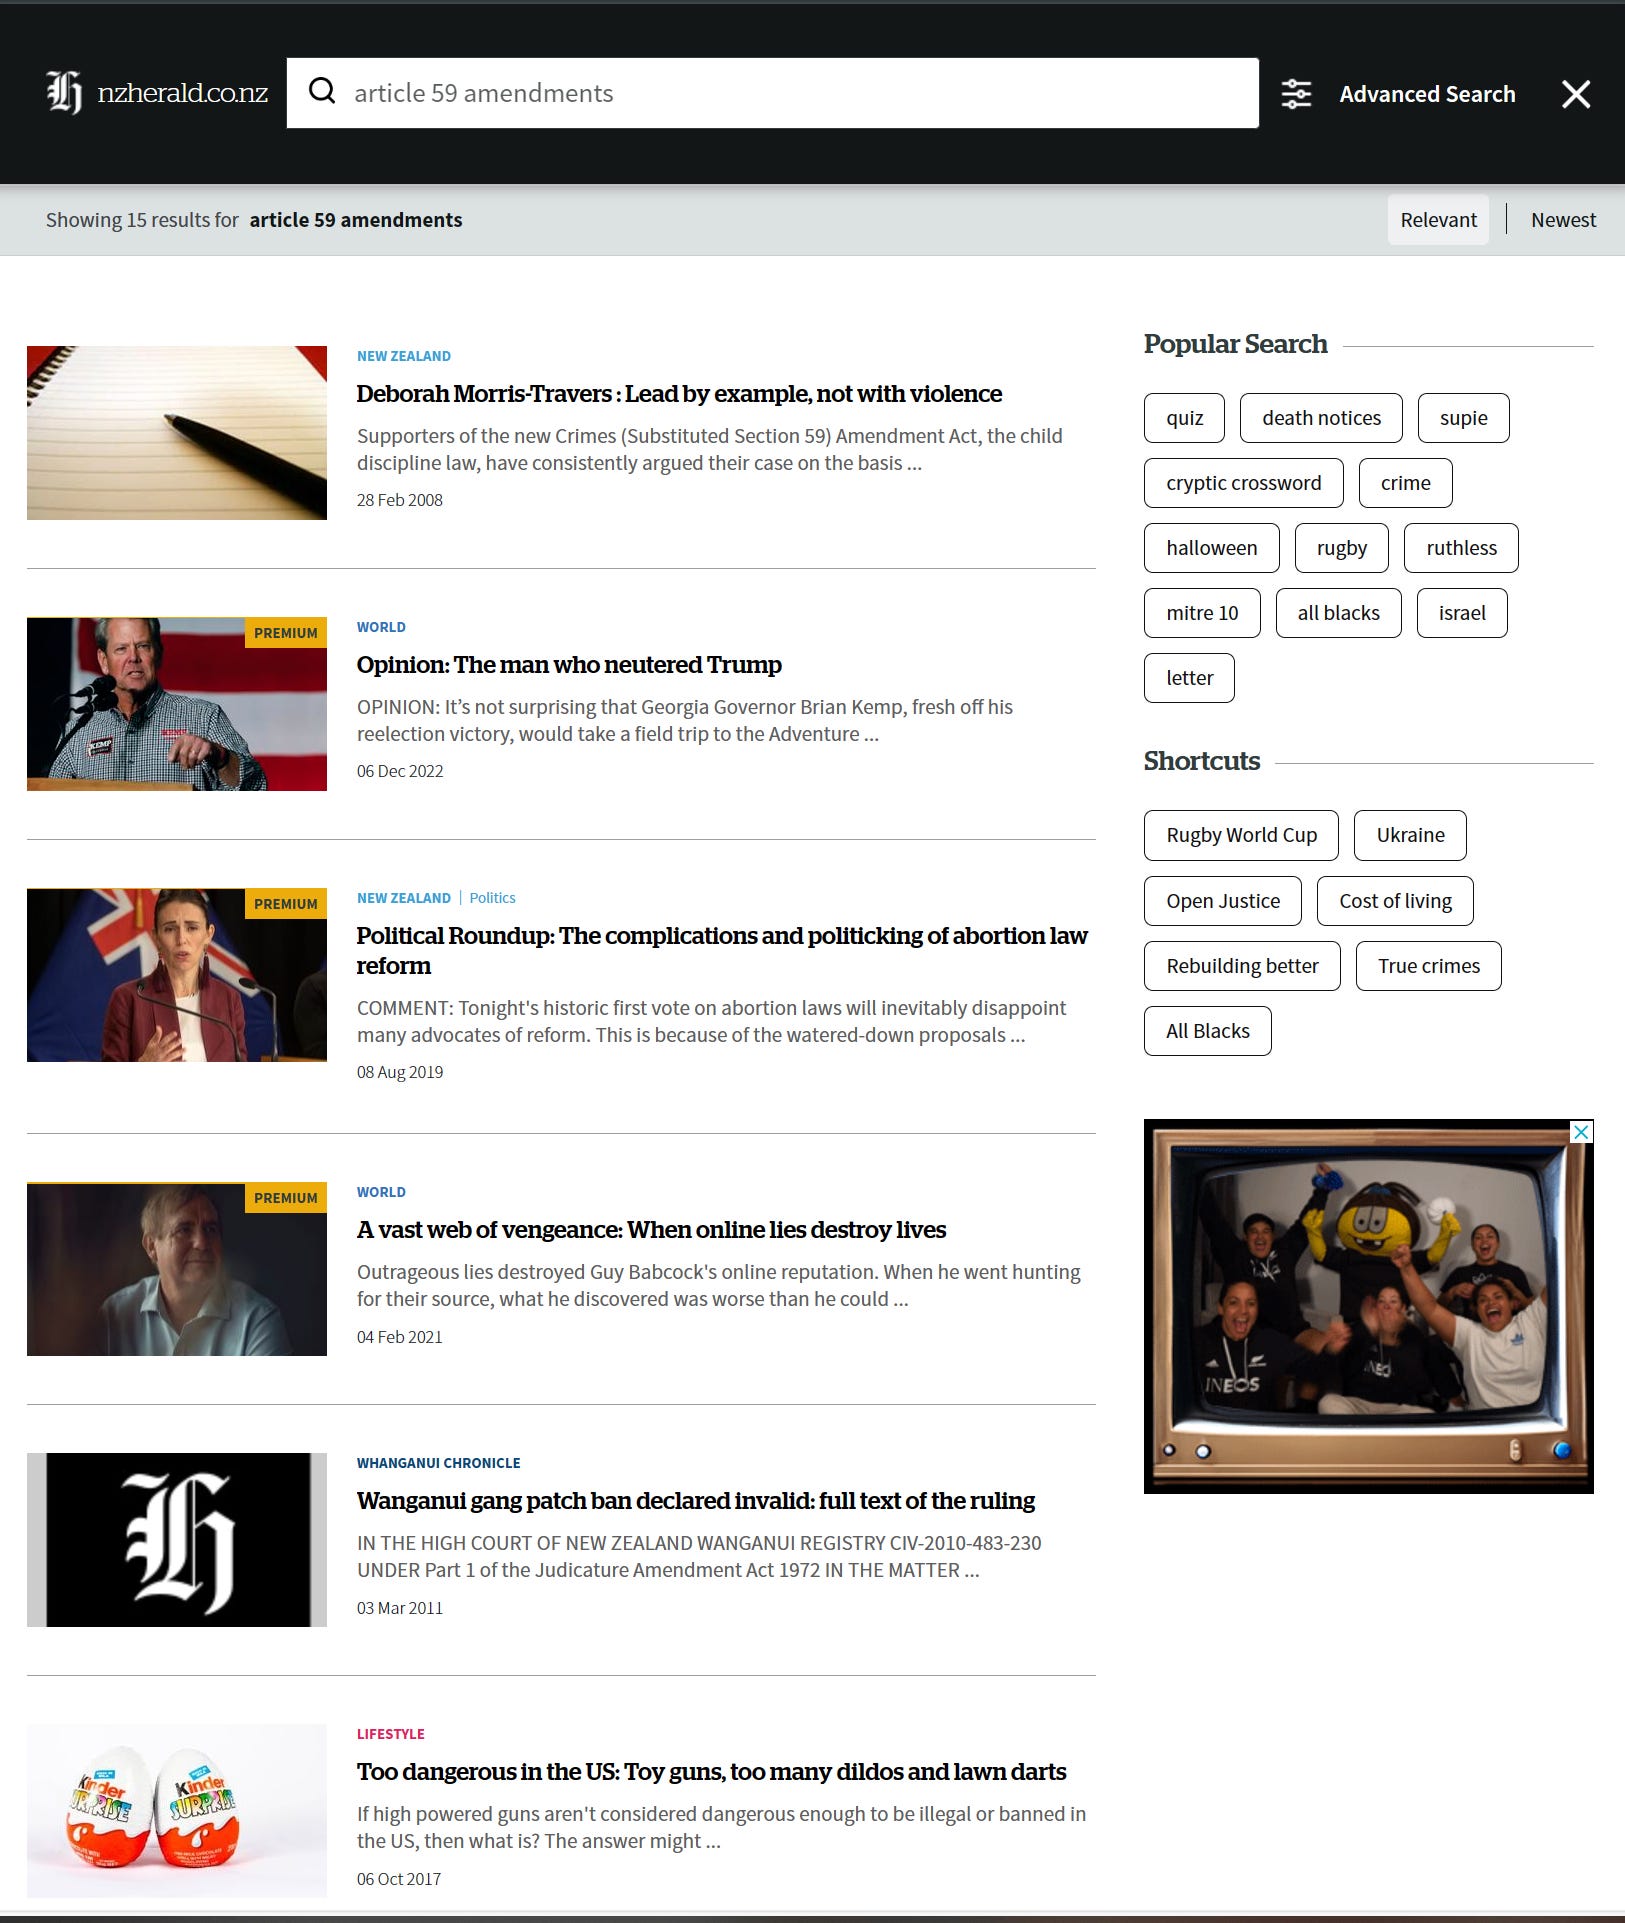Click the Herald logo thumbnail for Wanganui article
1625x1923 pixels.
[x=177, y=1540]
